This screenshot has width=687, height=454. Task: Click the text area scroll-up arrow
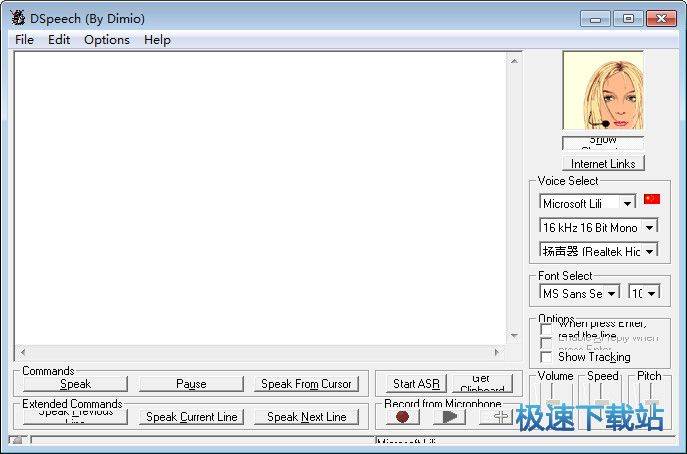(516, 61)
